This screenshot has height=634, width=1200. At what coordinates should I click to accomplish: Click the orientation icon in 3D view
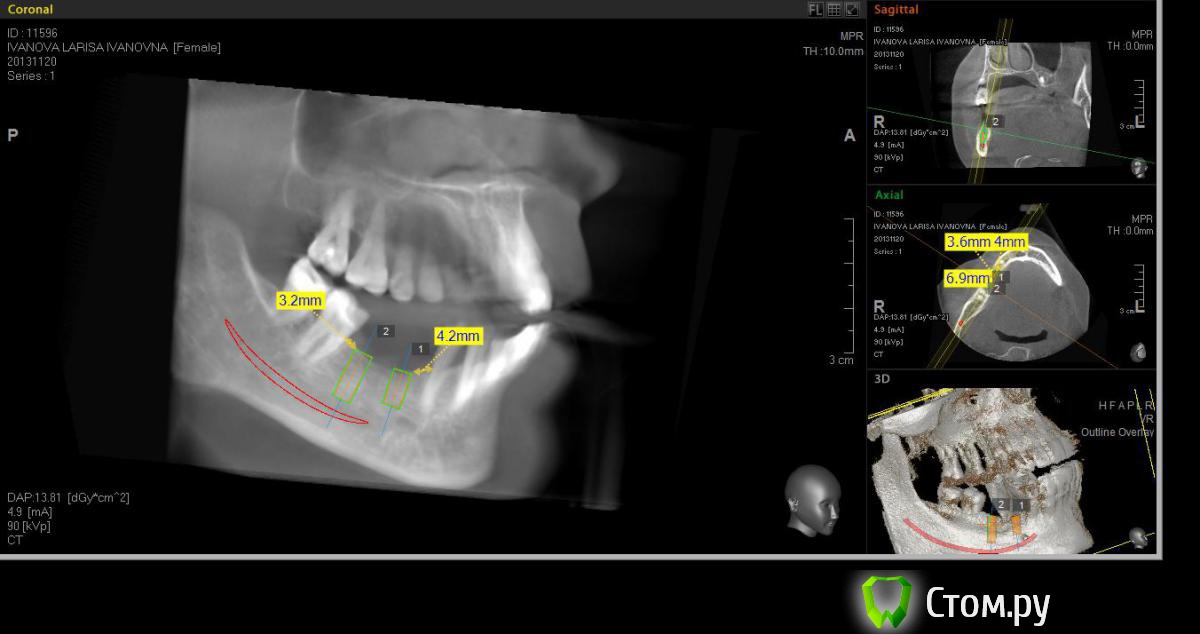pos(1138,537)
